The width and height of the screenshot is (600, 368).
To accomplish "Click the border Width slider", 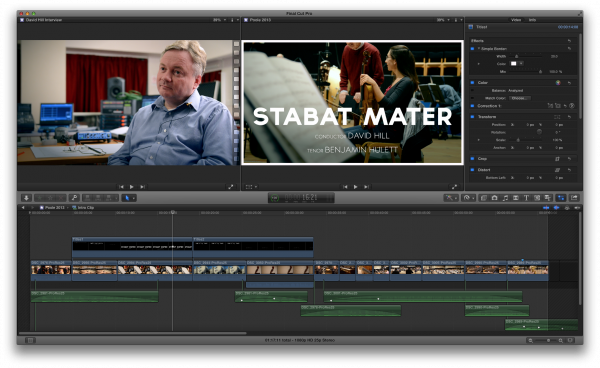I will tap(525, 56).
